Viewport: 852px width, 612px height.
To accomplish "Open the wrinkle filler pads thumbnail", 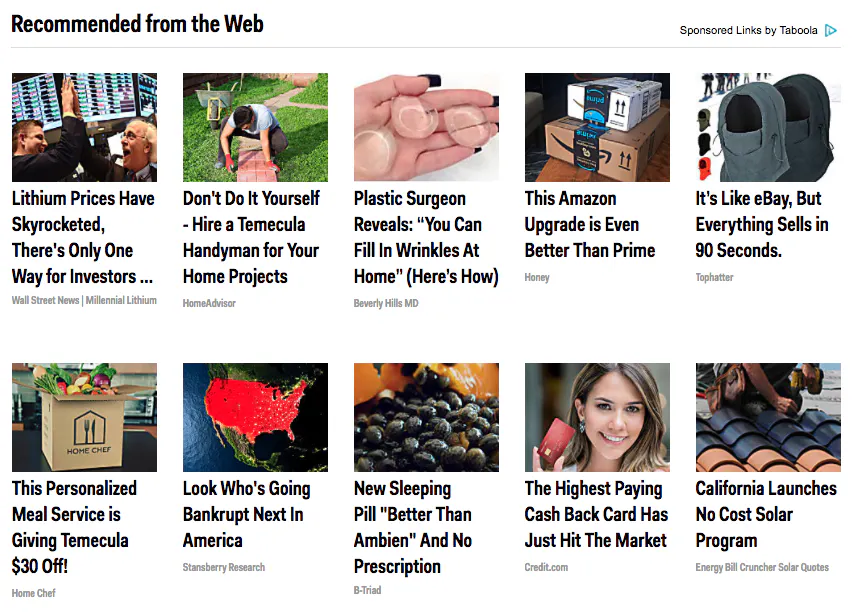I will coord(426,127).
